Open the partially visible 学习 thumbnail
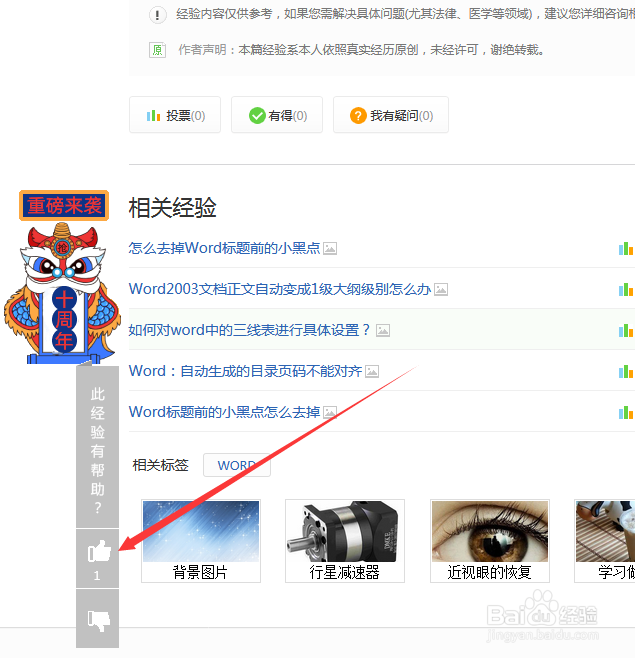Screen dimensions: 635x658 click(604, 541)
